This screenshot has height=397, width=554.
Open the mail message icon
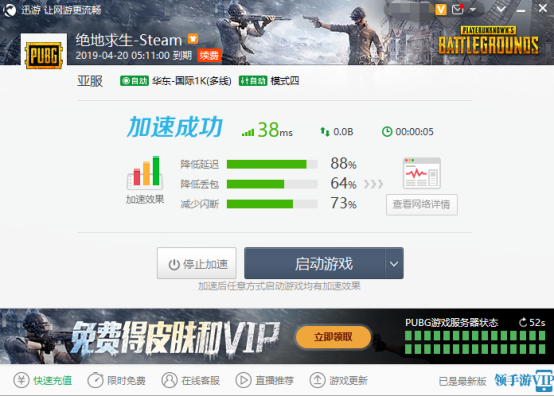tap(458, 9)
